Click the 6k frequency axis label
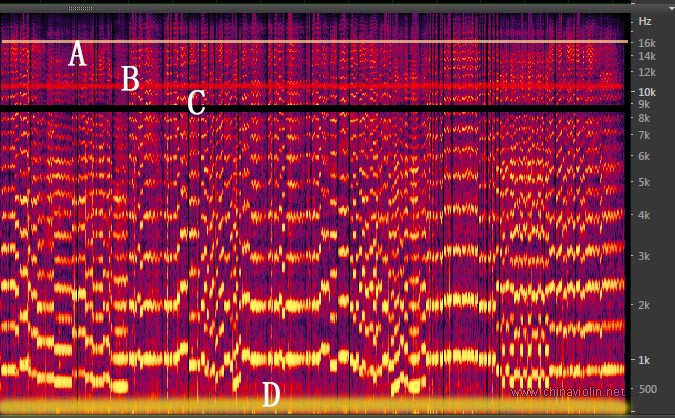 tap(645, 156)
